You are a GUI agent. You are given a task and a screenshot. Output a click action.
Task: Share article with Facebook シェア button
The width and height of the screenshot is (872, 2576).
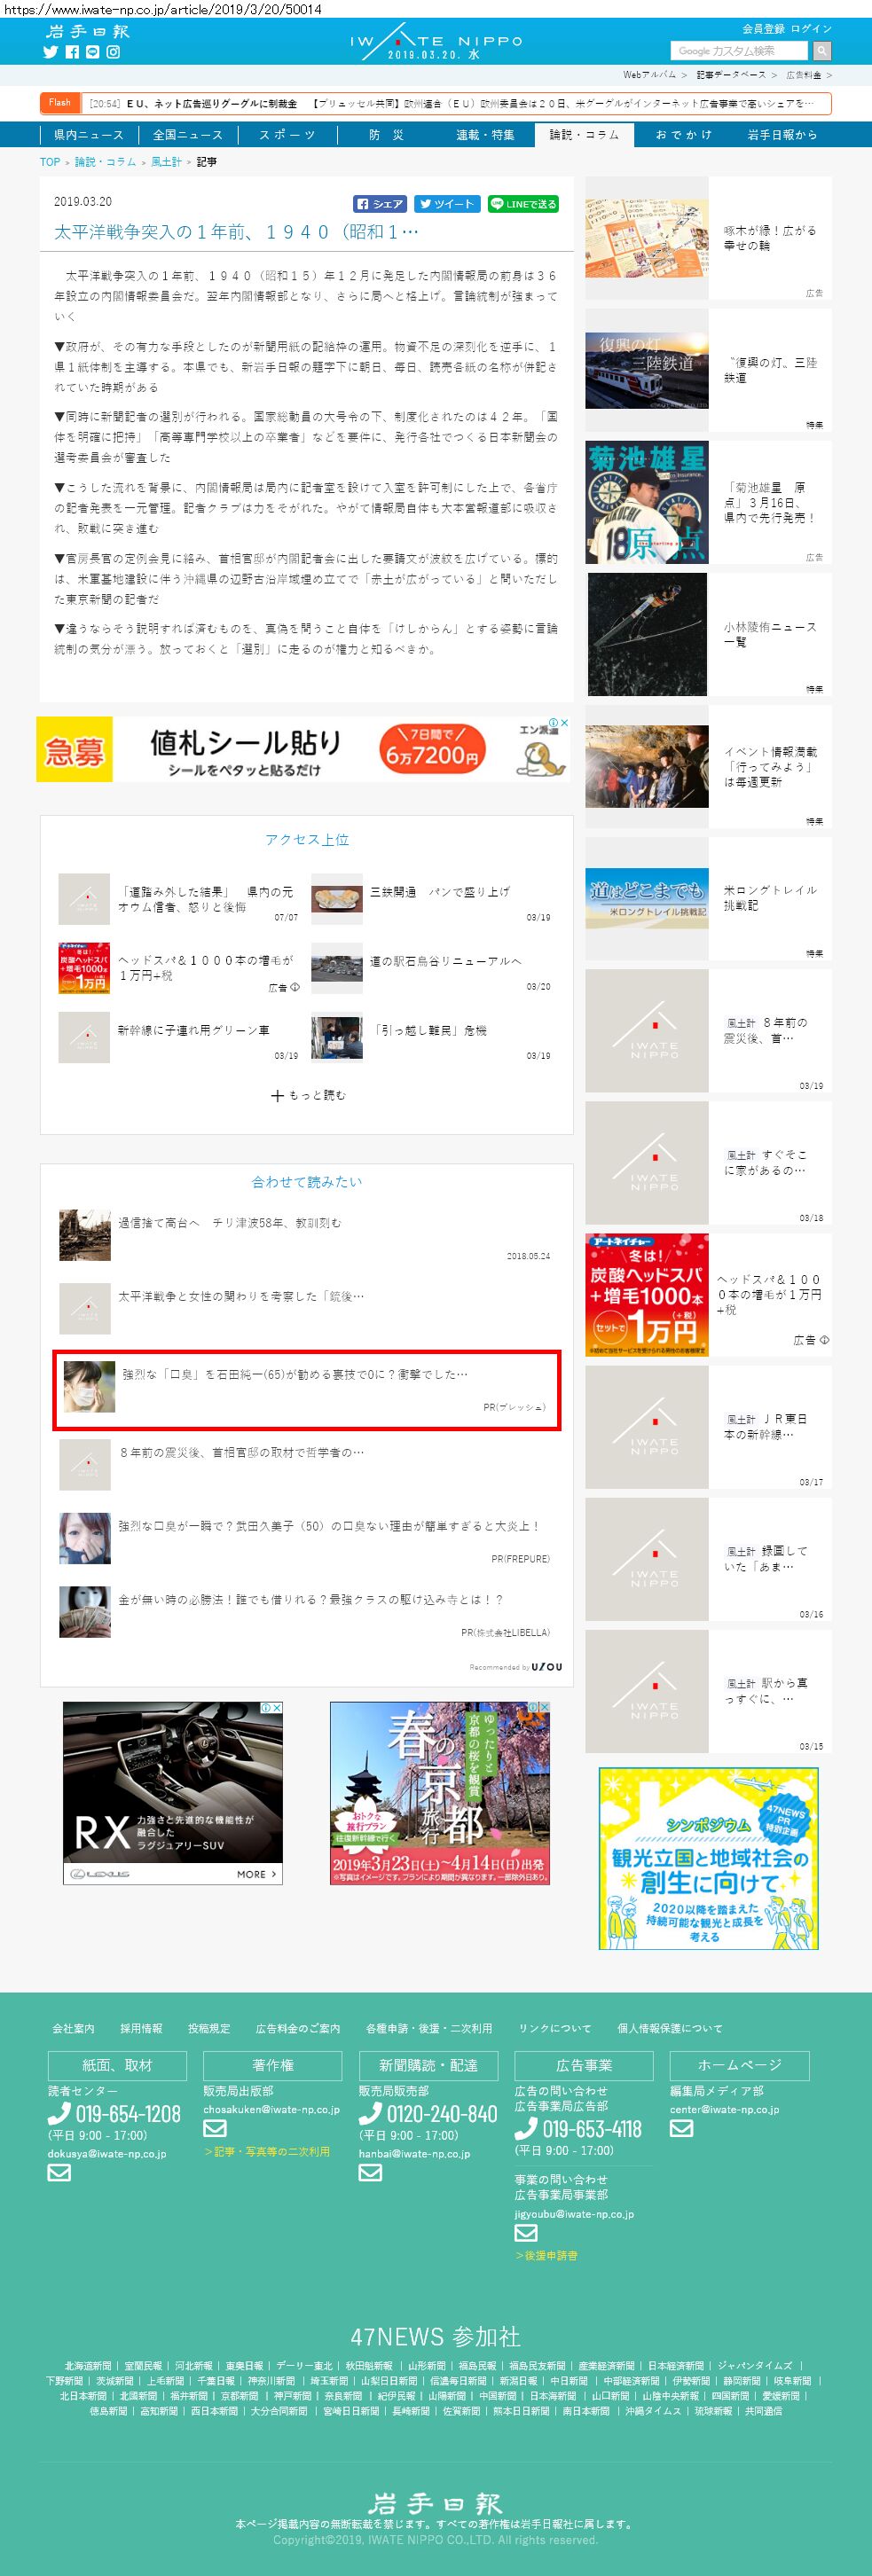(x=380, y=204)
